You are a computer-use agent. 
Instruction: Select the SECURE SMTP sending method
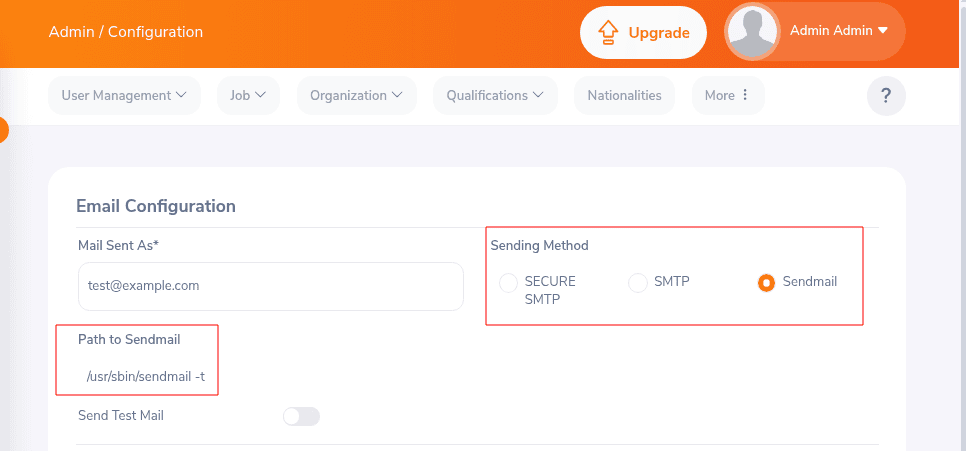(x=509, y=283)
